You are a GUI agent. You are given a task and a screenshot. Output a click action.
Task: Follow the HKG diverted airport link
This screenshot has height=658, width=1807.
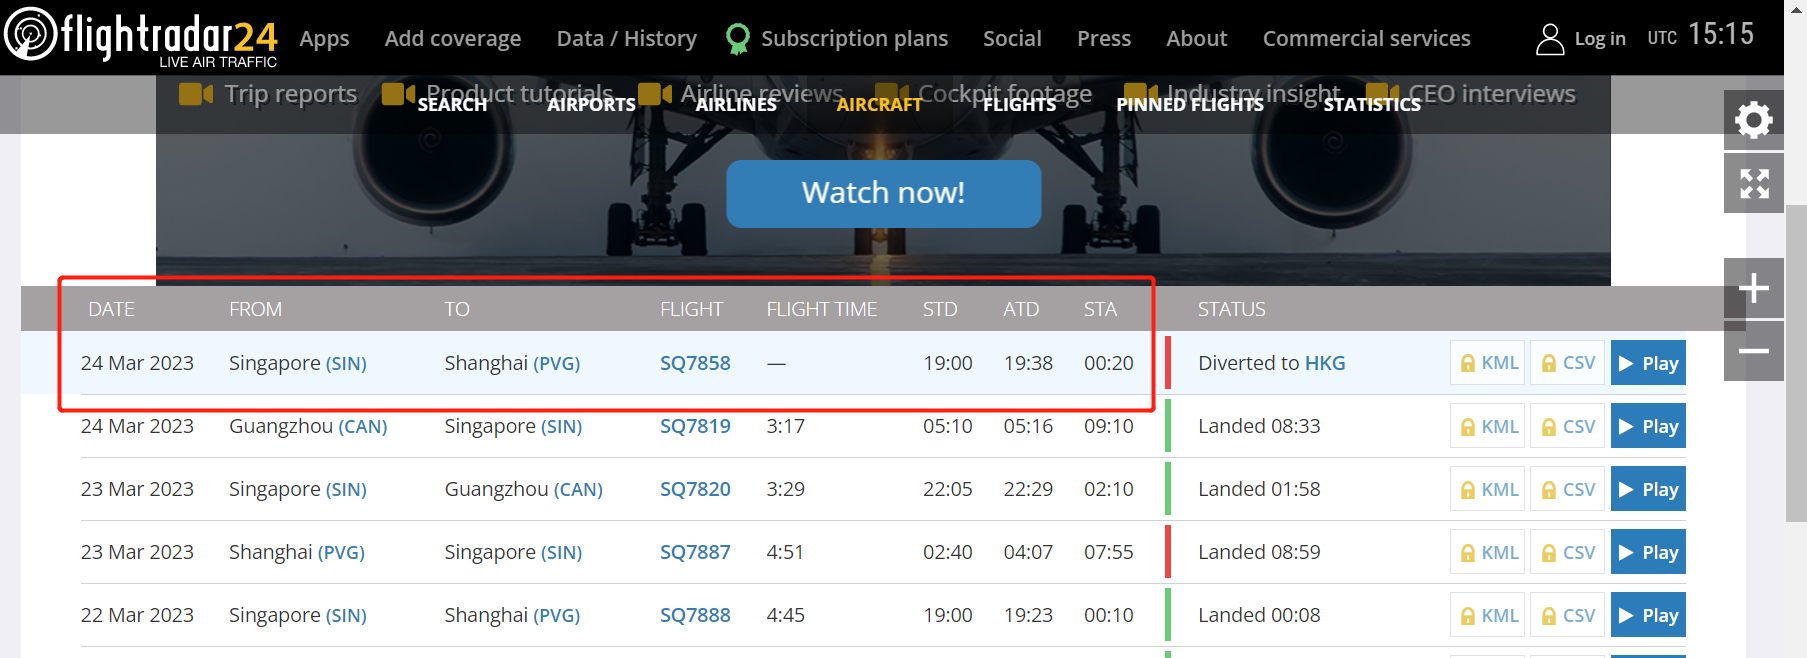1325,363
